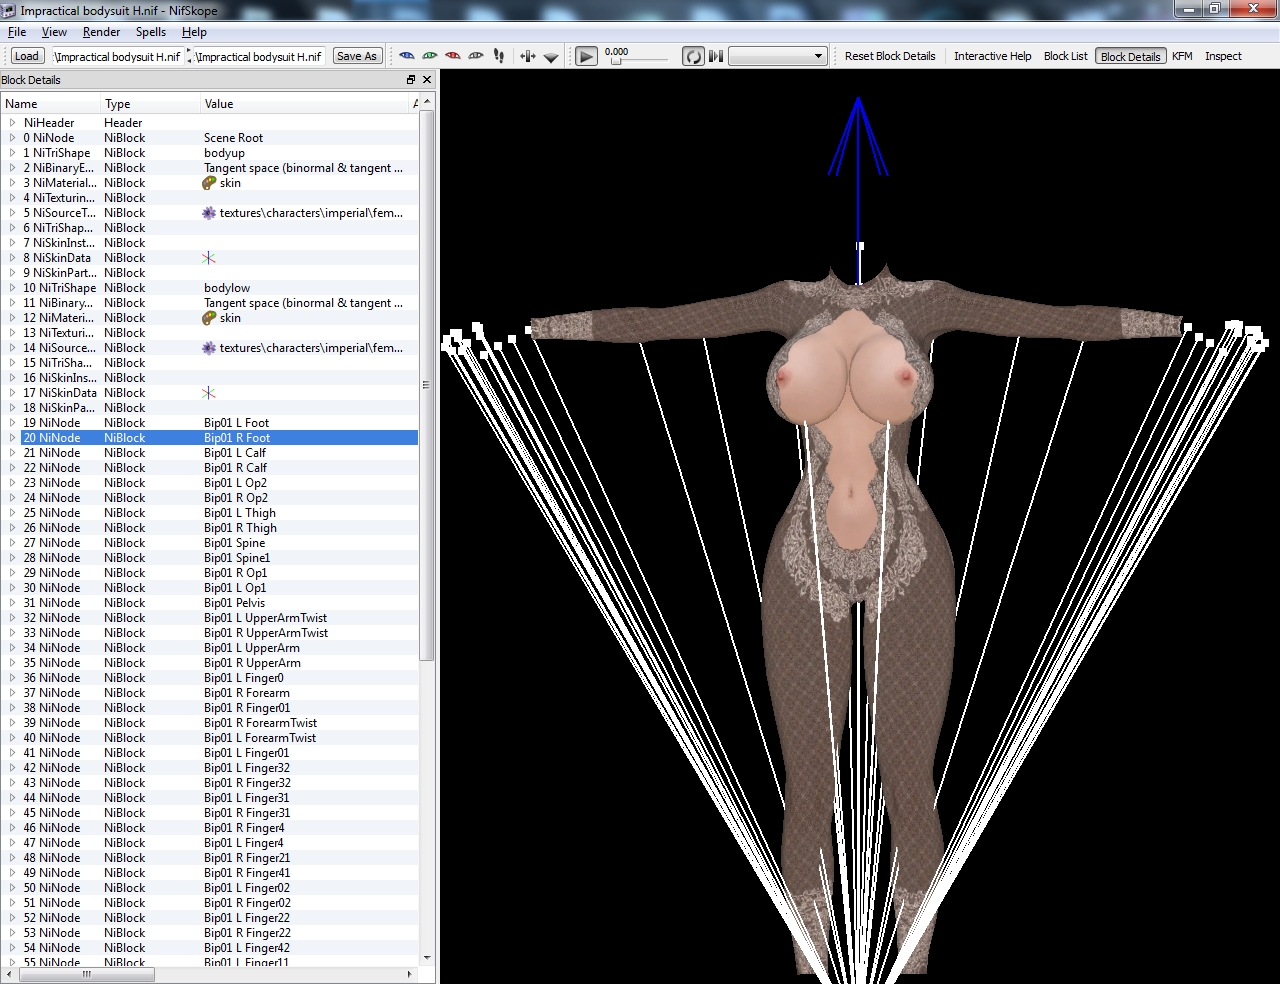Open the Spells menu
The height and width of the screenshot is (984, 1280).
coord(150,32)
